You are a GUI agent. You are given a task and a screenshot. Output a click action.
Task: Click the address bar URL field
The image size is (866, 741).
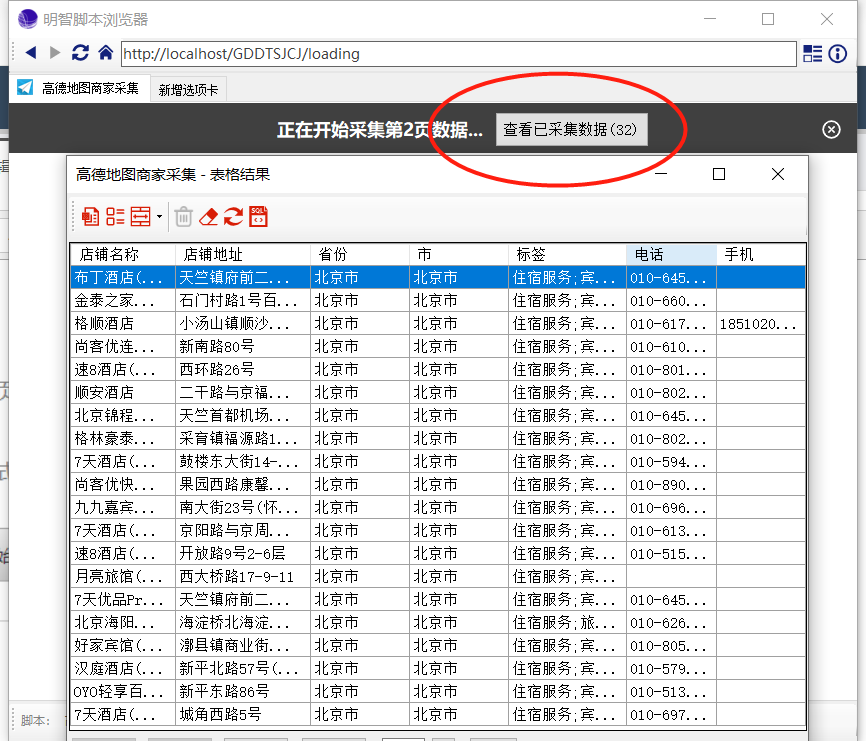pyautogui.click(x=458, y=54)
